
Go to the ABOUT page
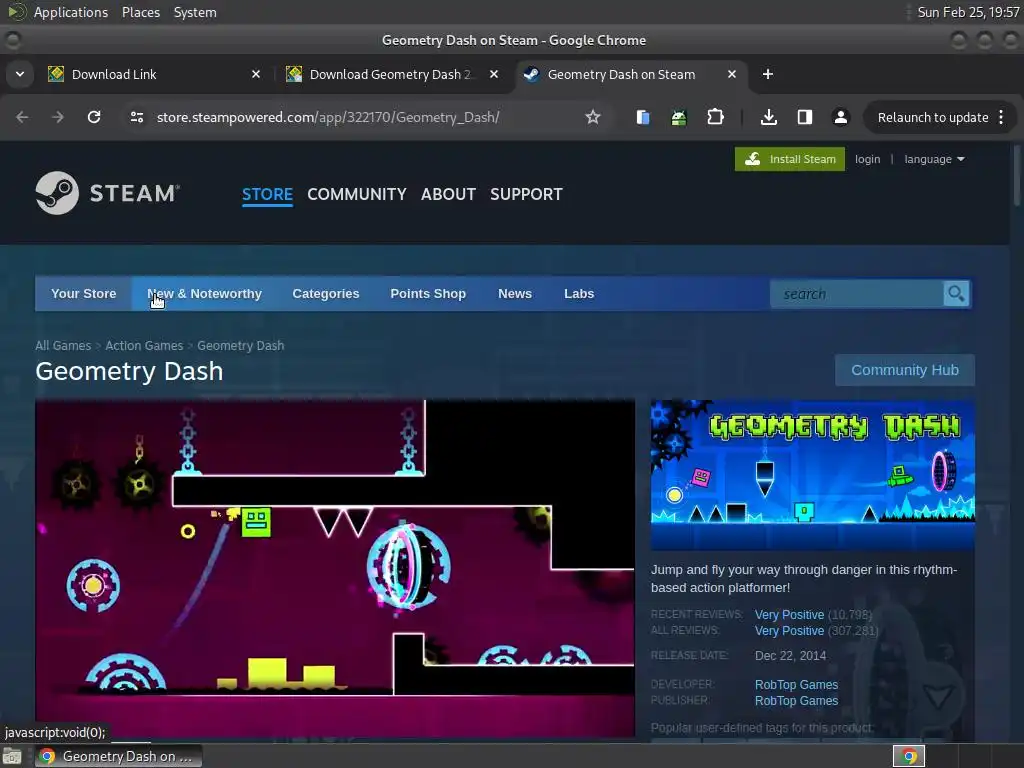click(x=448, y=194)
